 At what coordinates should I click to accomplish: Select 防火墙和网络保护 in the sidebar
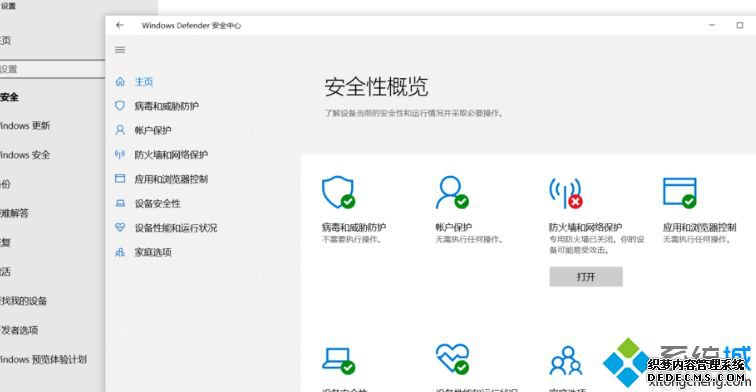171,155
